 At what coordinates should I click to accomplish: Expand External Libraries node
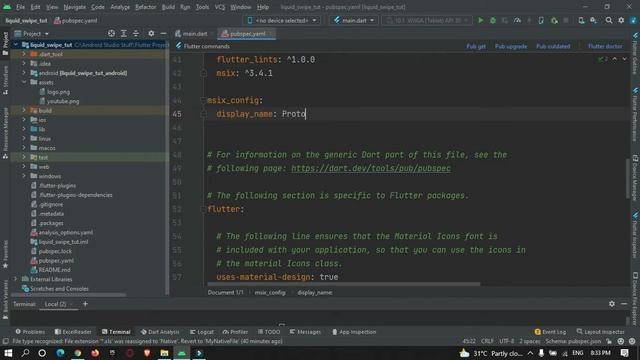16,279
